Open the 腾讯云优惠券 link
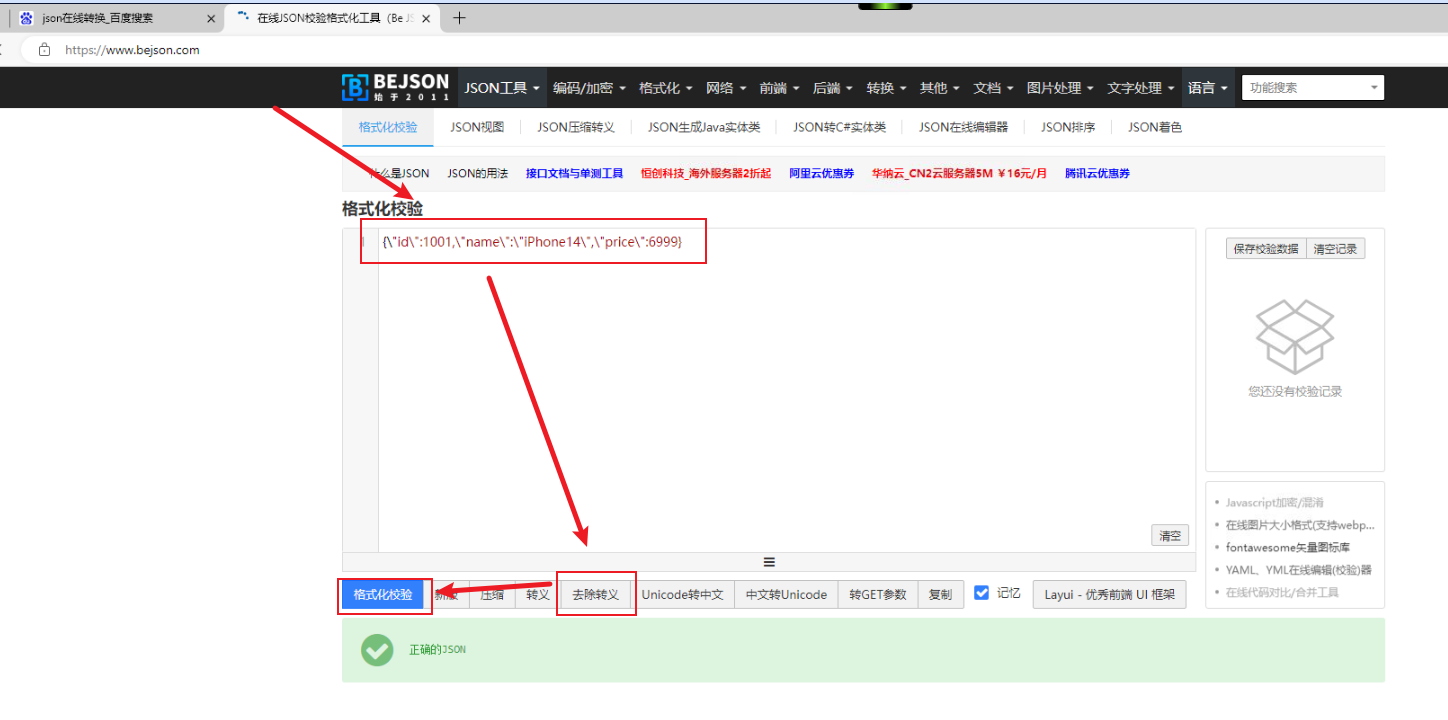This screenshot has width=1448, height=720. tap(1097, 174)
